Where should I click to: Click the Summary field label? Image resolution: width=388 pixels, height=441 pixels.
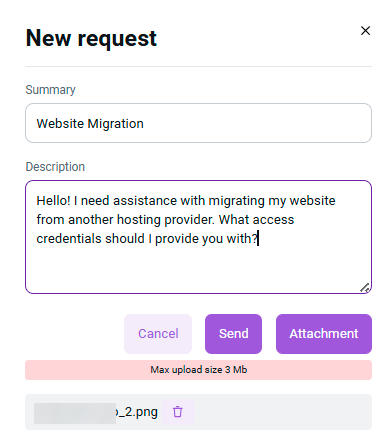[50, 90]
